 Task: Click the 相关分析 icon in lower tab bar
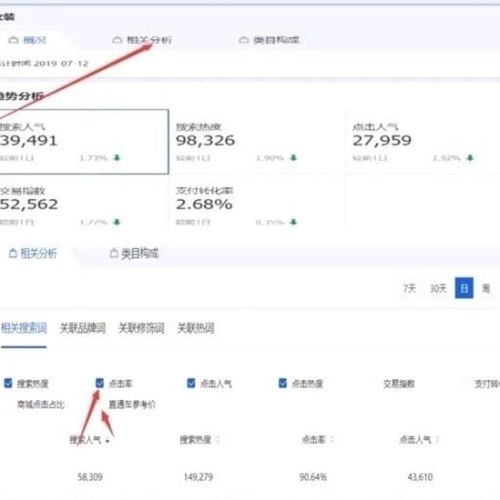coord(13,253)
